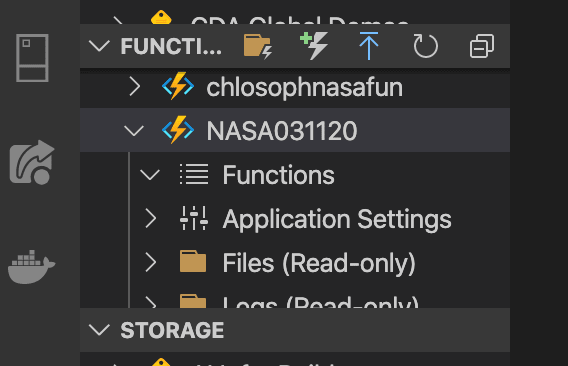Image resolution: width=568 pixels, height=366 pixels.
Task: Expand Files (Read-only) node
Action: click(151, 262)
